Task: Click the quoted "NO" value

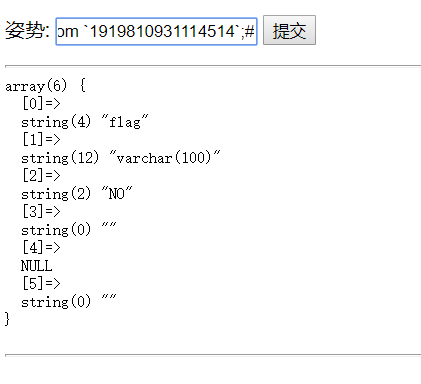Action: pyautogui.click(x=117, y=194)
